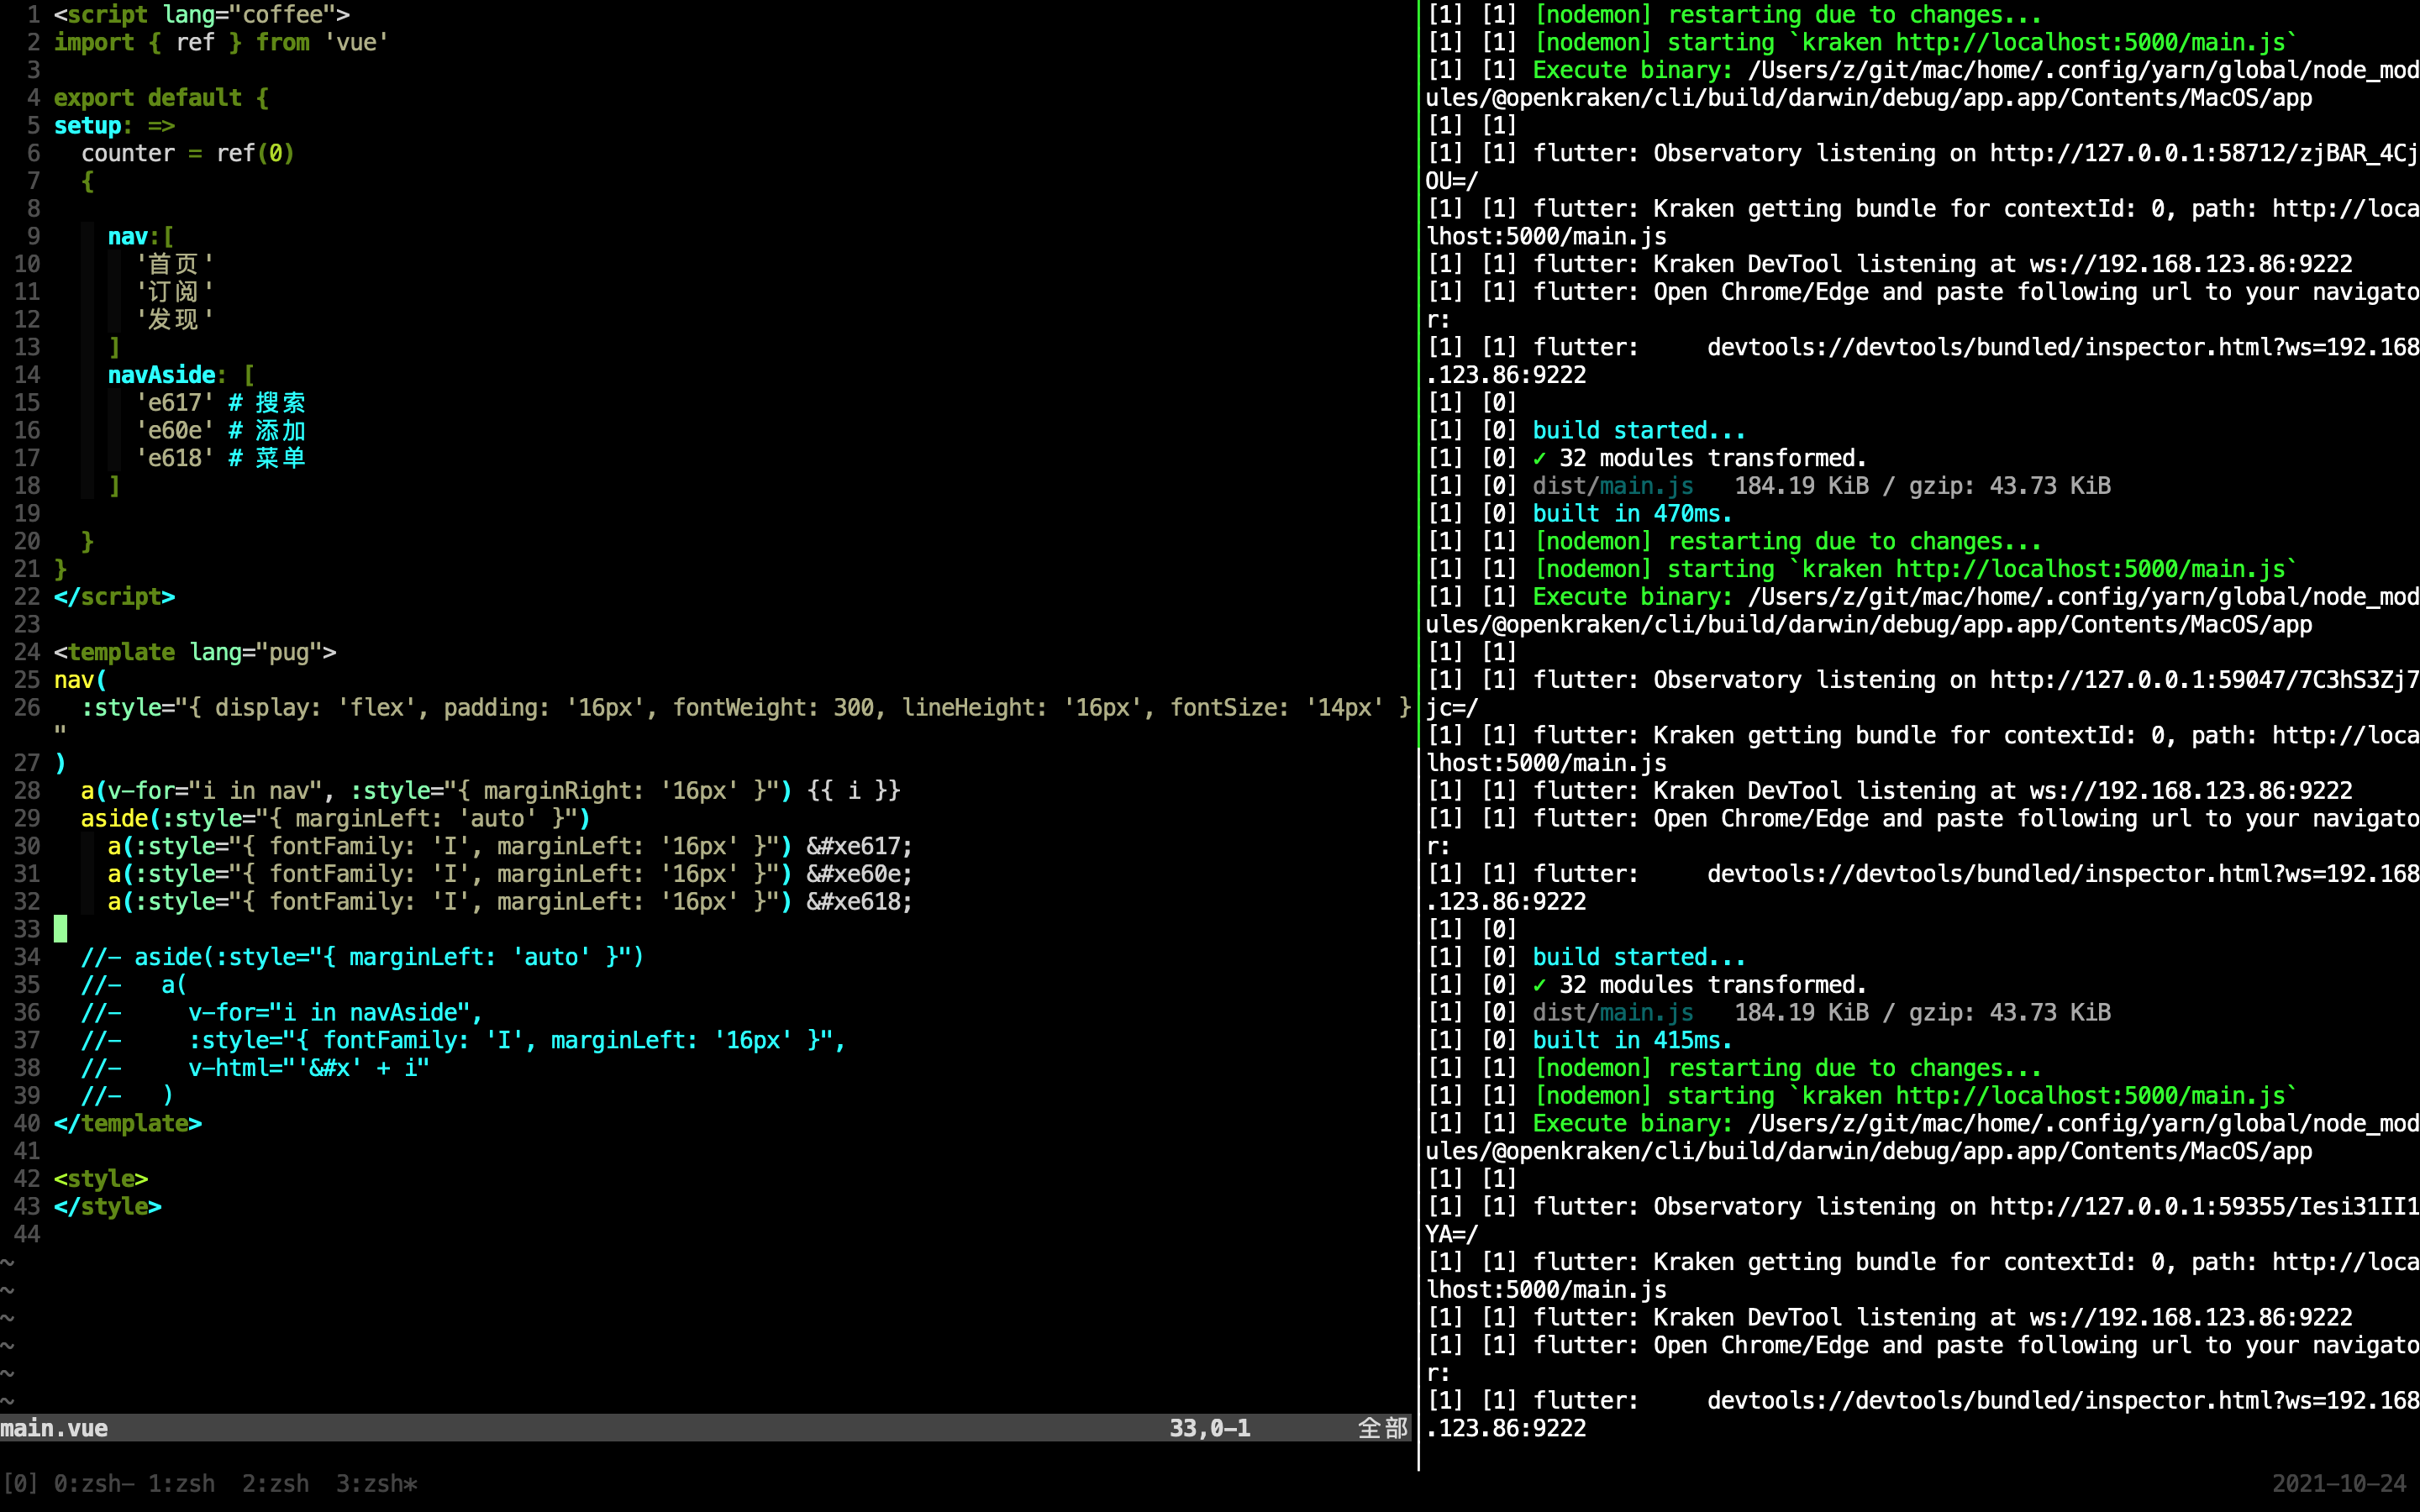2420x1512 pixels.
Task: Click the date 2021-10-24 in tmux bar
Action: [x=2339, y=1483]
